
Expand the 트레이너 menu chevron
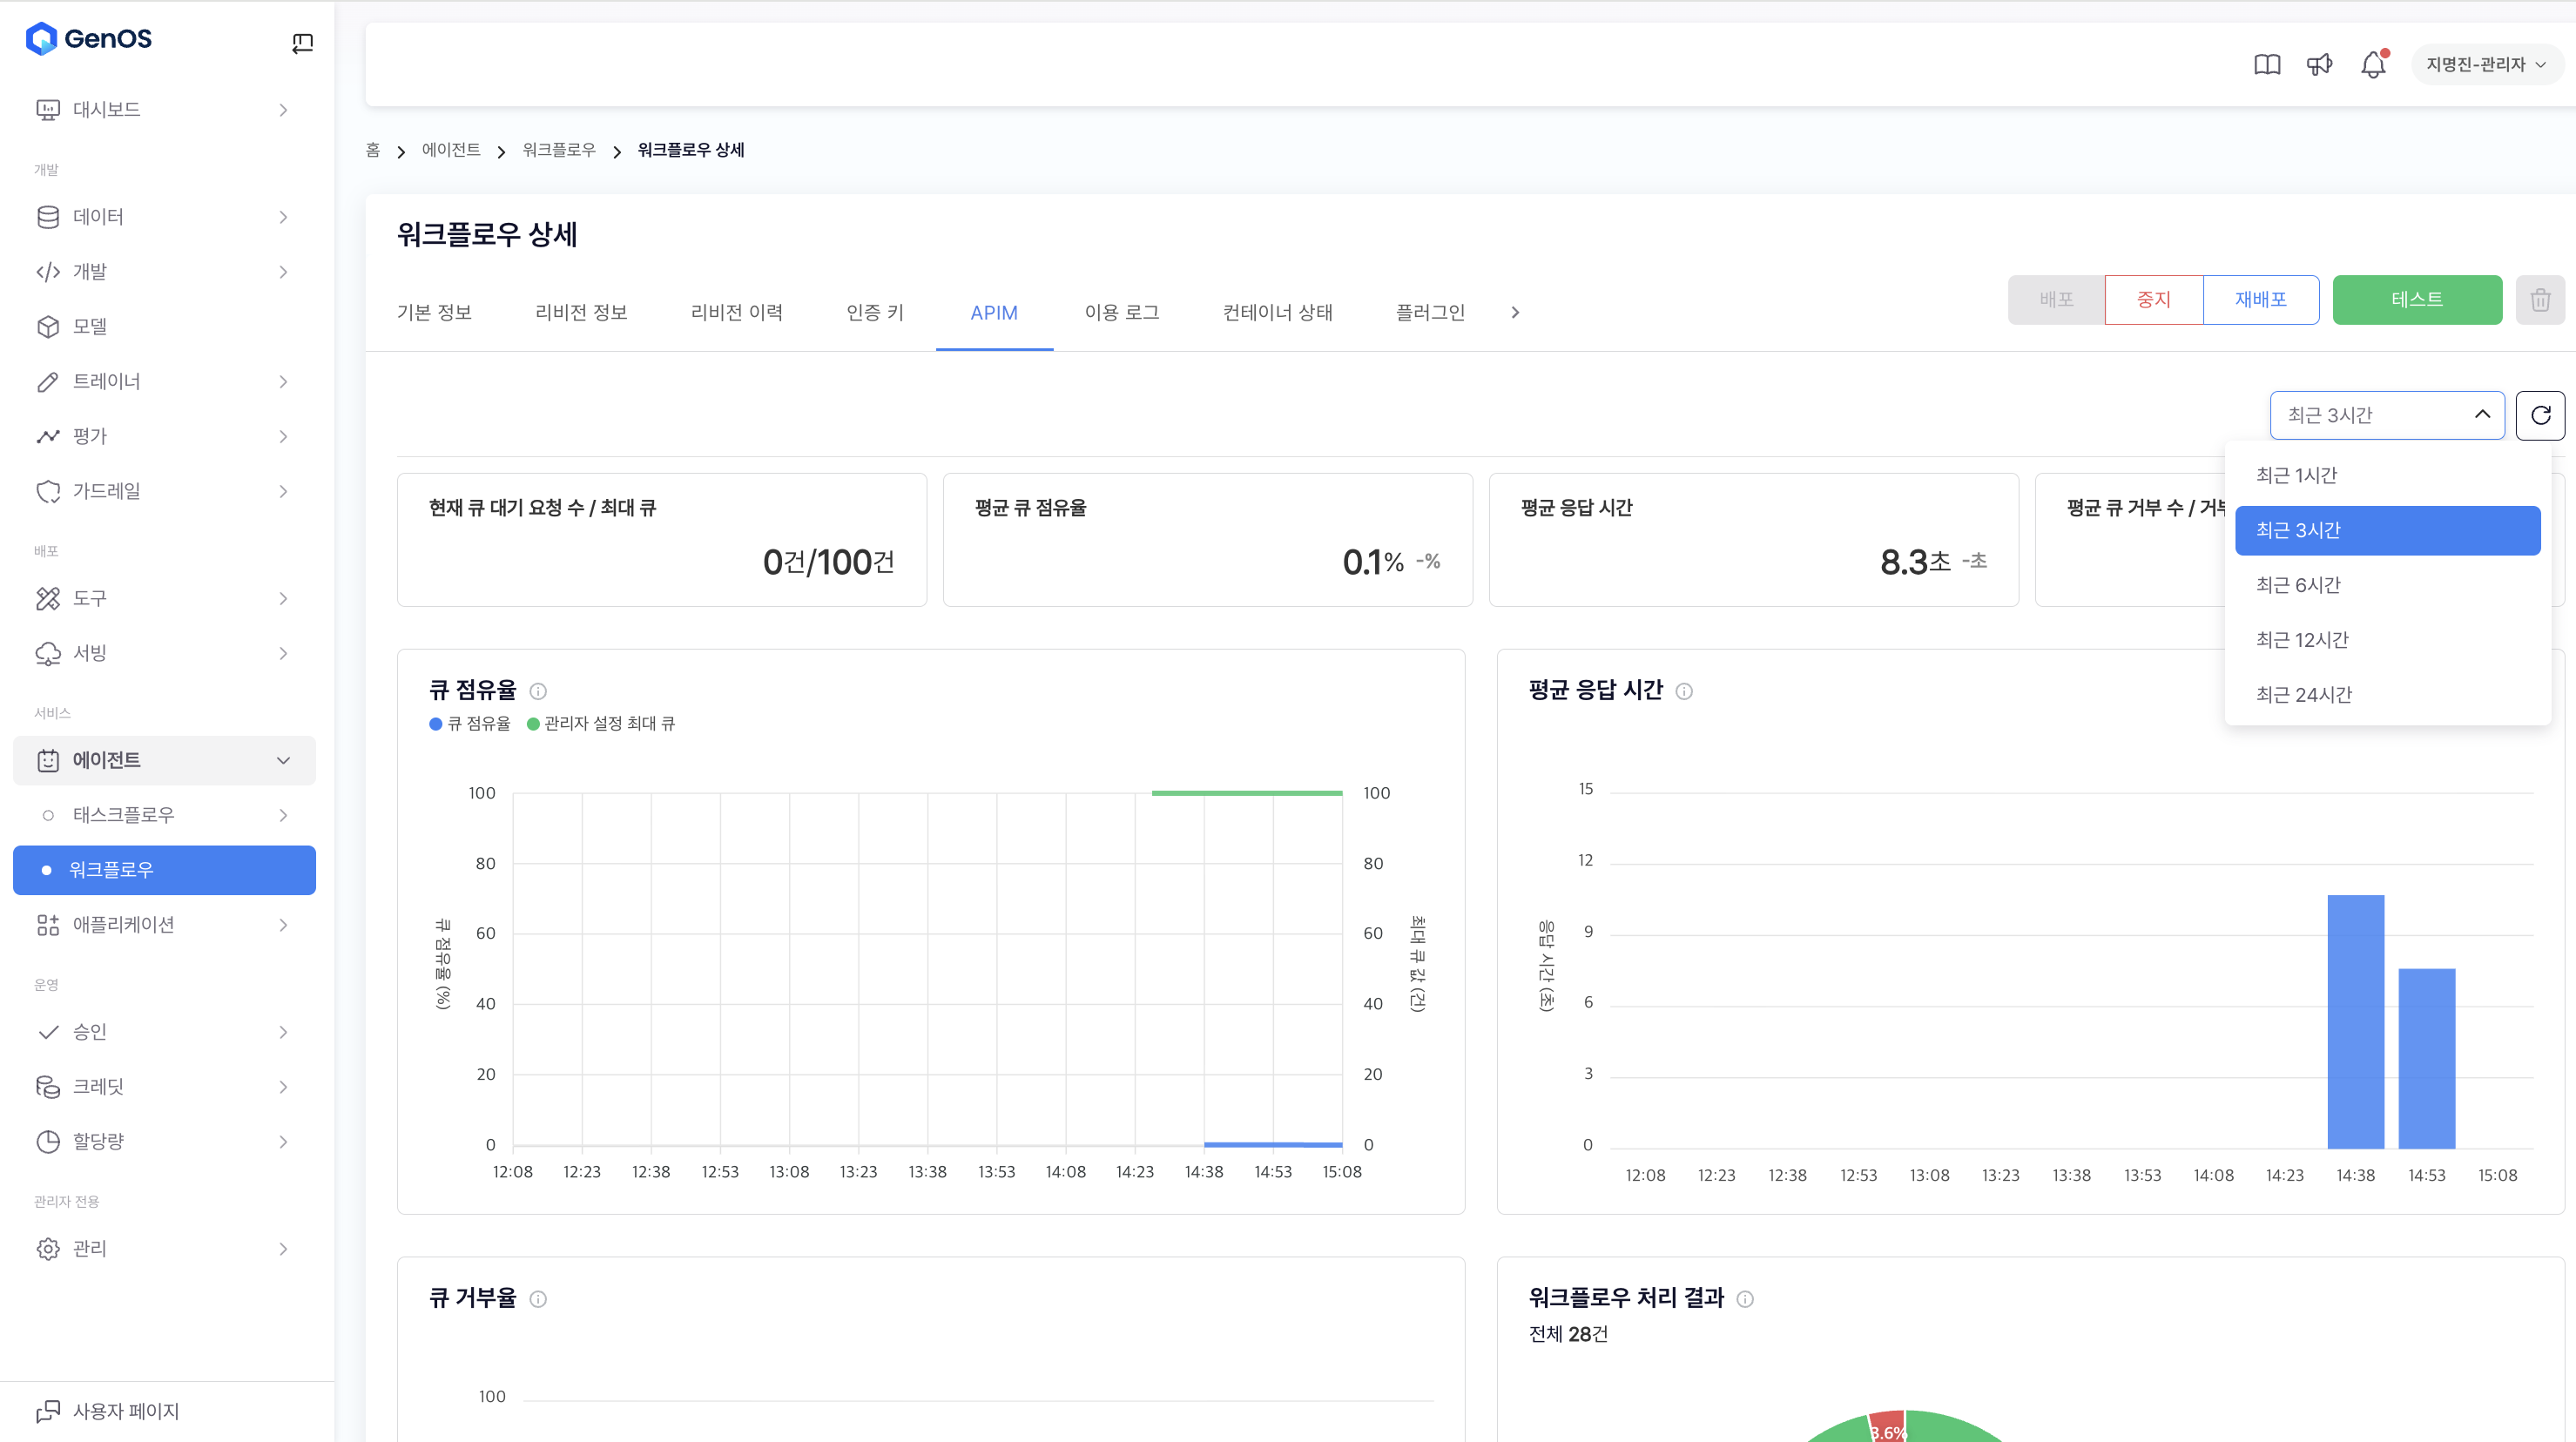click(x=283, y=382)
